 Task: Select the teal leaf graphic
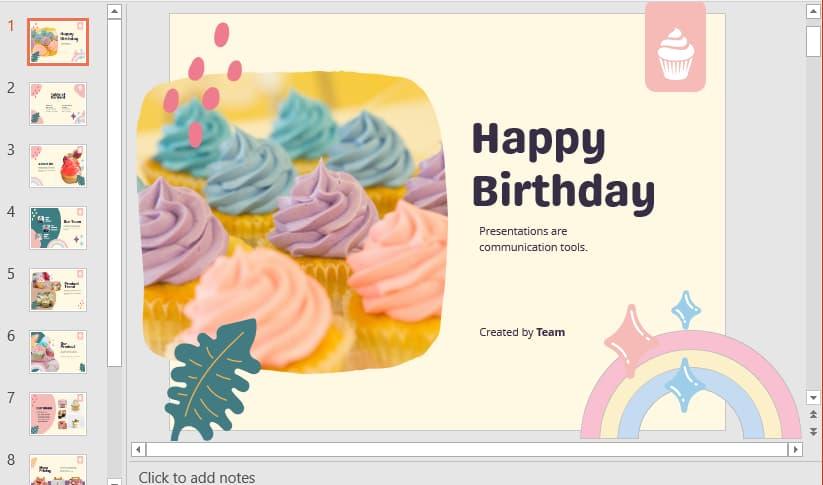point(212,380)
